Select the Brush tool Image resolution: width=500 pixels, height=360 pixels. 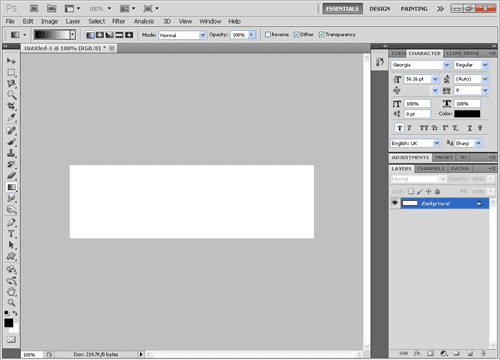point(11,142)
